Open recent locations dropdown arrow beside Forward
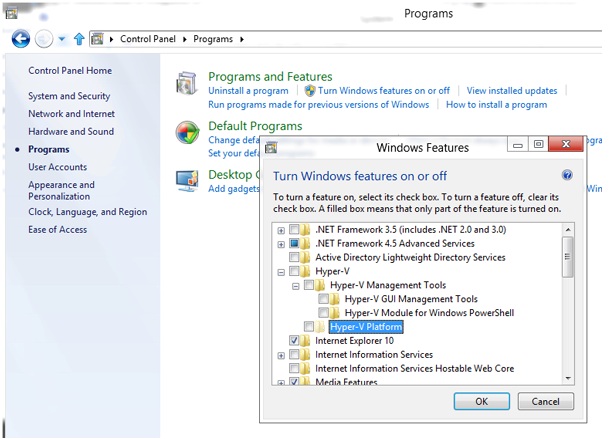Image resolution: width=616 pixels, height=439 pixels. (62, 39)
